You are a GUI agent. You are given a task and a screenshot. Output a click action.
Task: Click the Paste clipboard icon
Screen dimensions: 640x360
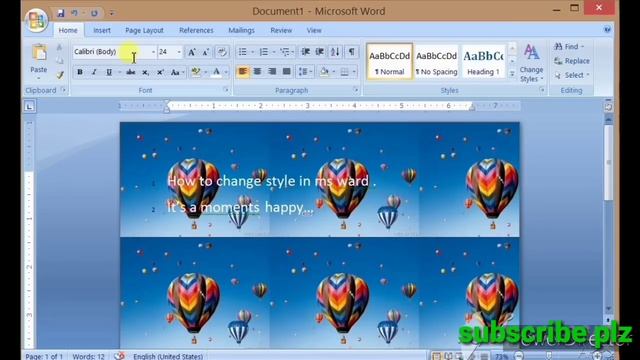[39, 53]
